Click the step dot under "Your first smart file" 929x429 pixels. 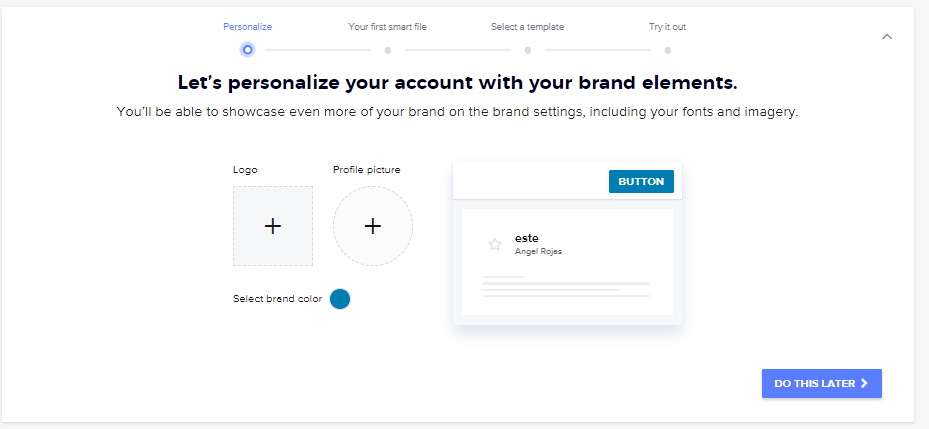coord(387,49)
